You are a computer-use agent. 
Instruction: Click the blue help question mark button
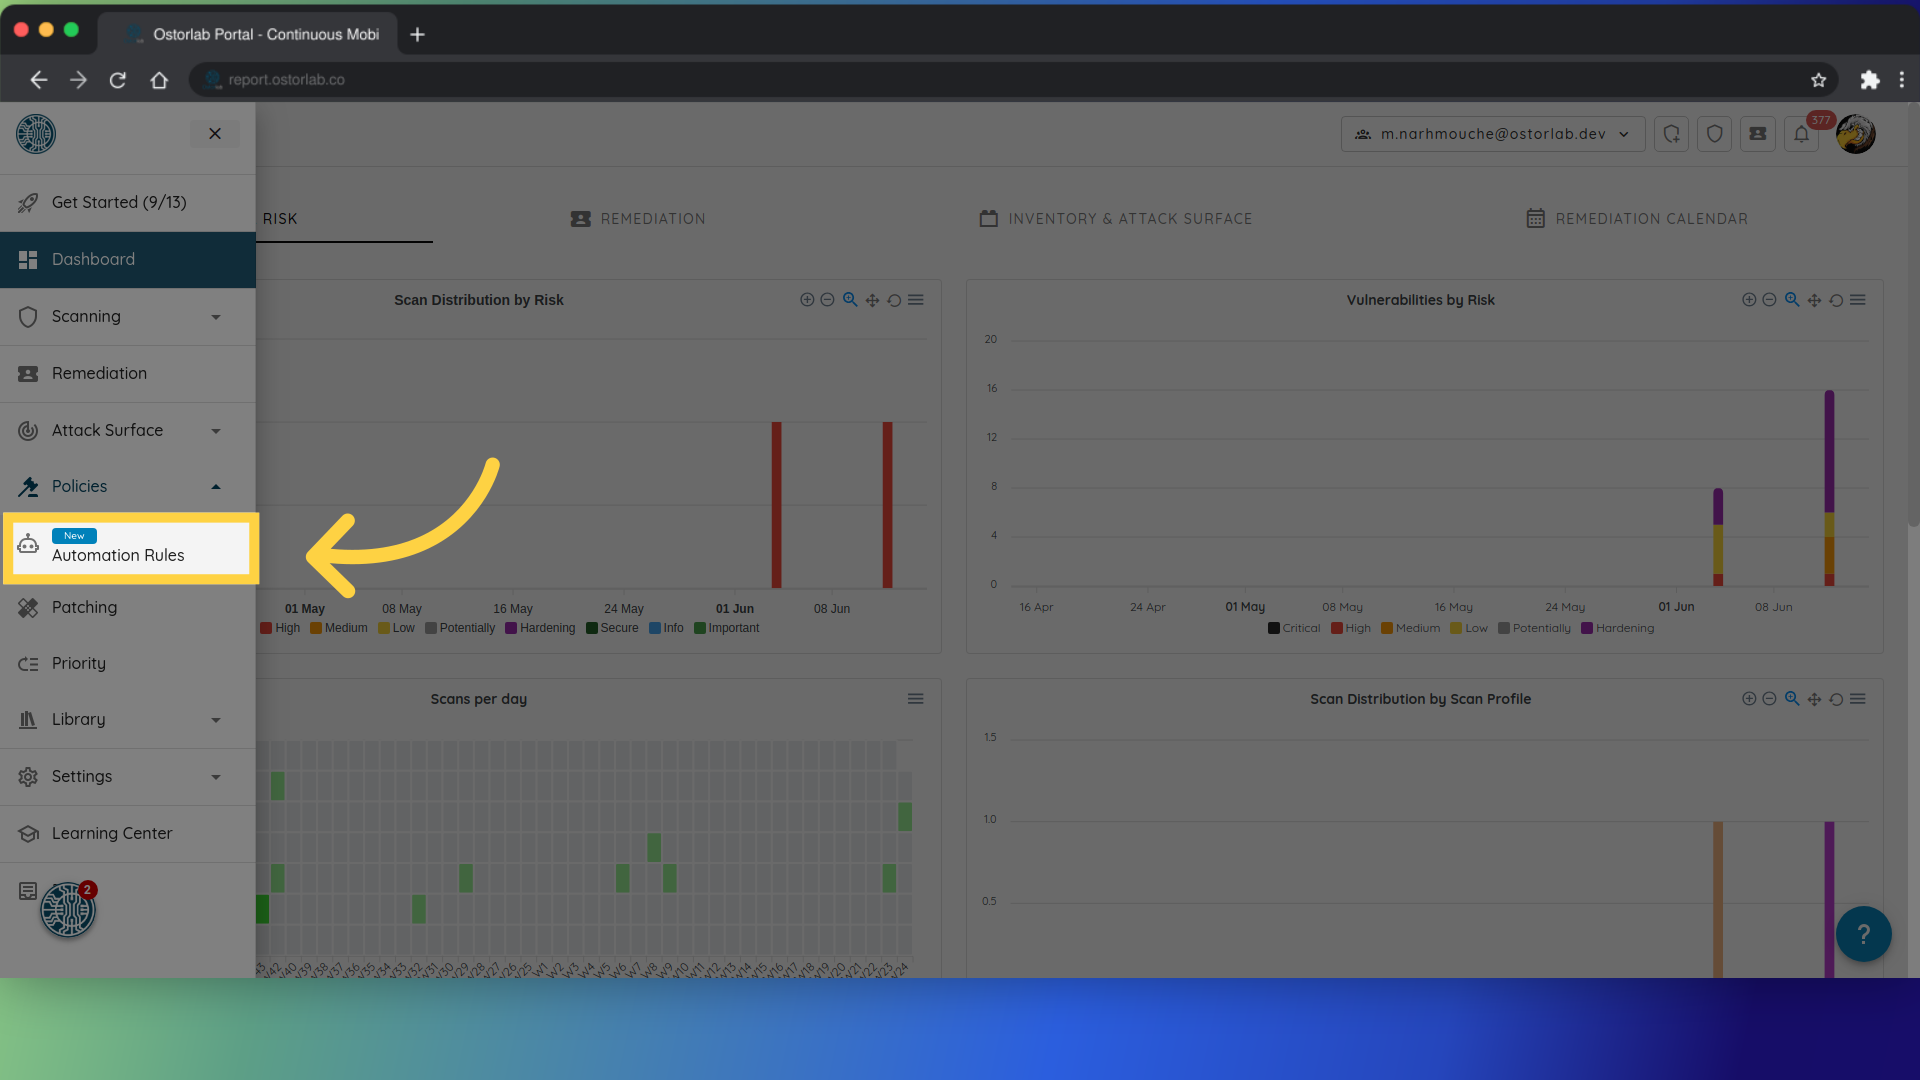click(x=1863, y=934)
